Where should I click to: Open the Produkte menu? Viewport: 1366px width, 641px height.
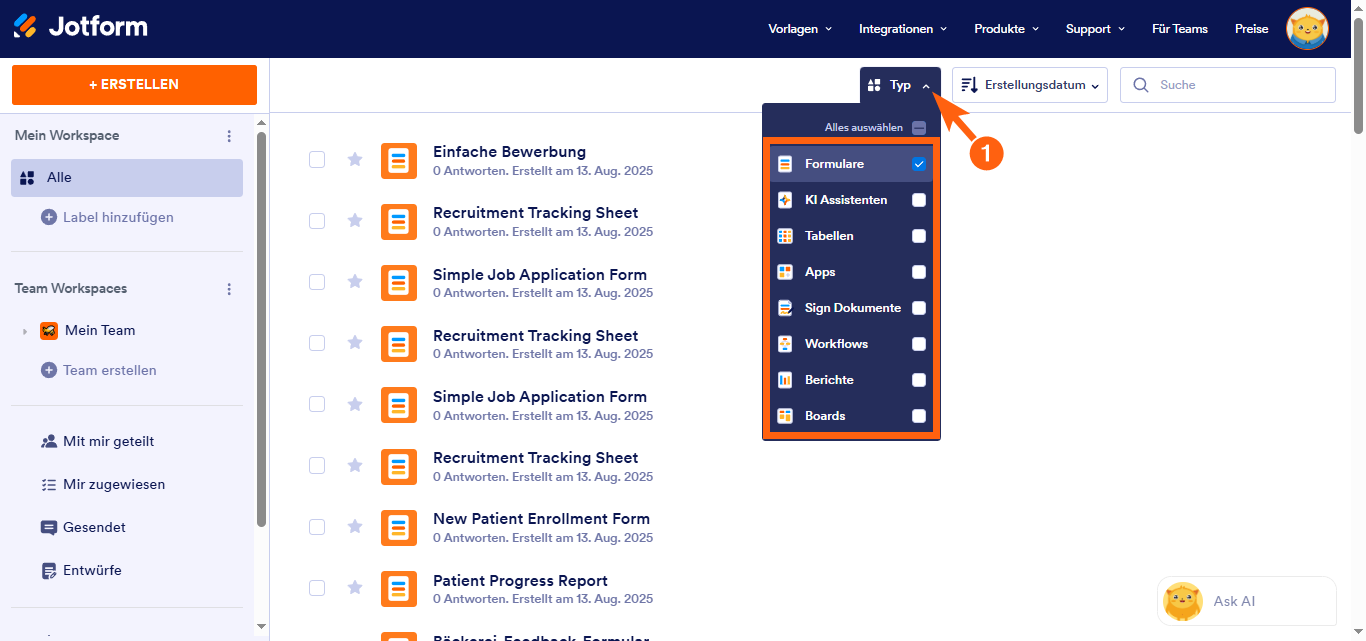[1007, 29]
